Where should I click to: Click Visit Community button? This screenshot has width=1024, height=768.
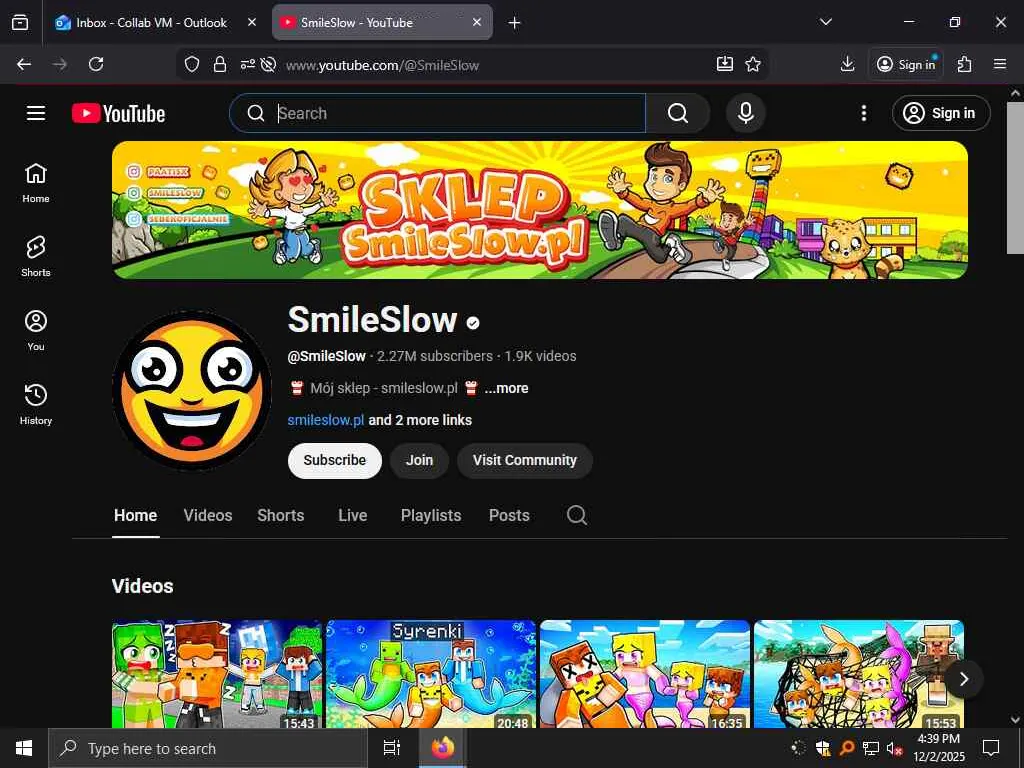[525, 460]
